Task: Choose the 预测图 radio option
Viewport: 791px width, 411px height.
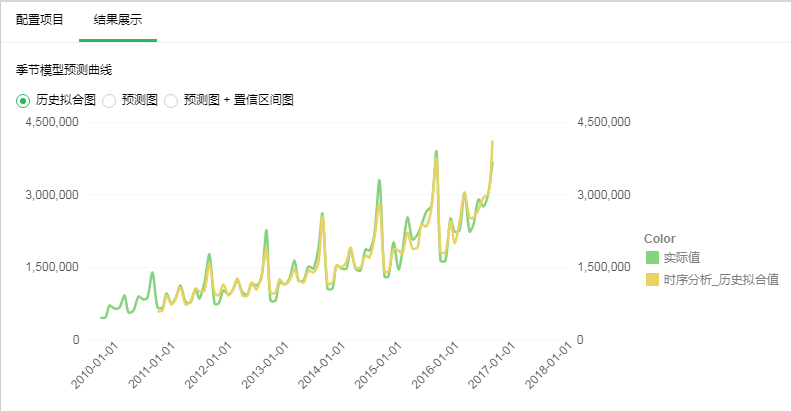Action: click(110, 100)
